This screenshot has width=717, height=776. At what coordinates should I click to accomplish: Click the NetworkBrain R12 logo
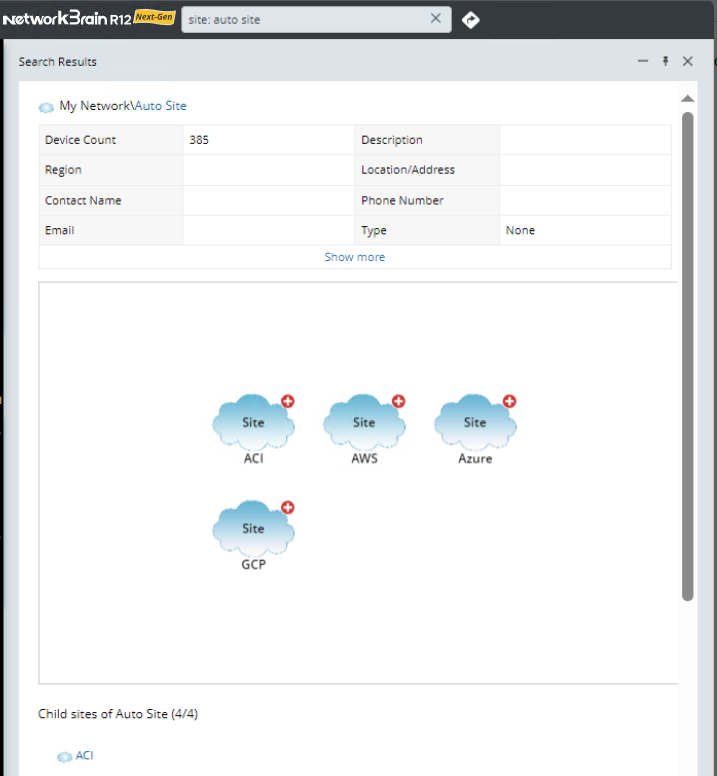(67, 19)
